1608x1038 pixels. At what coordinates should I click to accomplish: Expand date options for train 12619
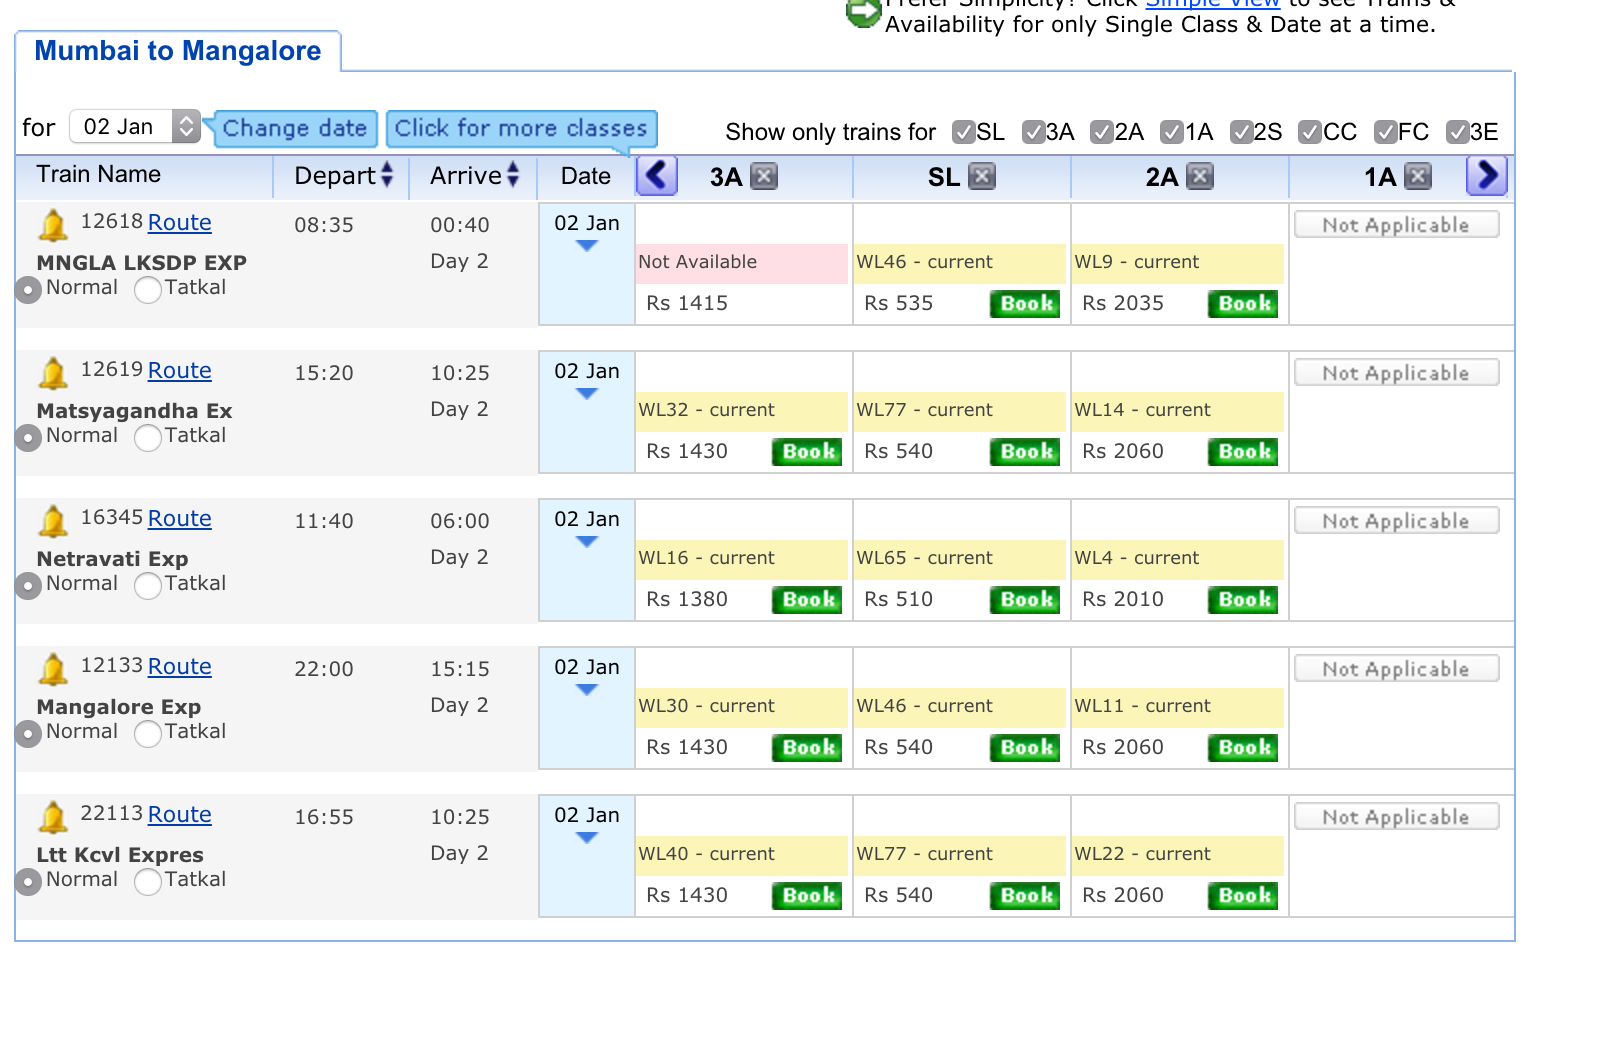(x=587, y=394)
